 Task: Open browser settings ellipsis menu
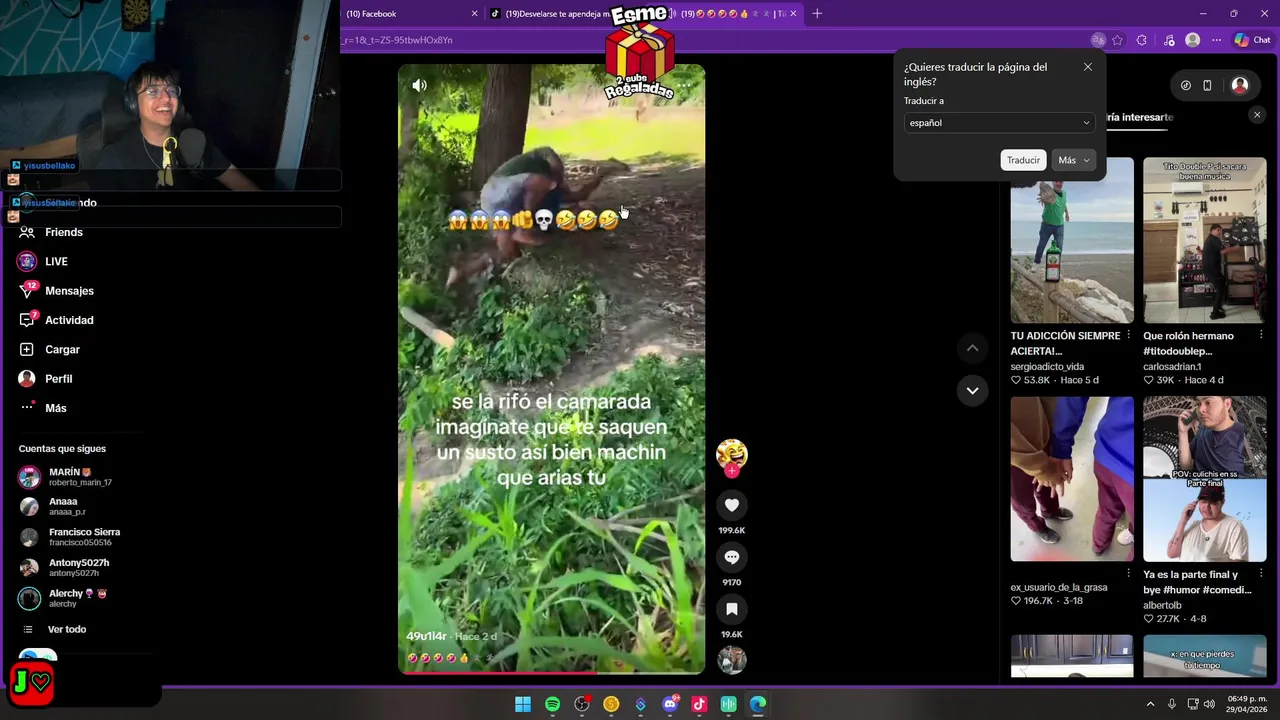(x=1216, y=40)
